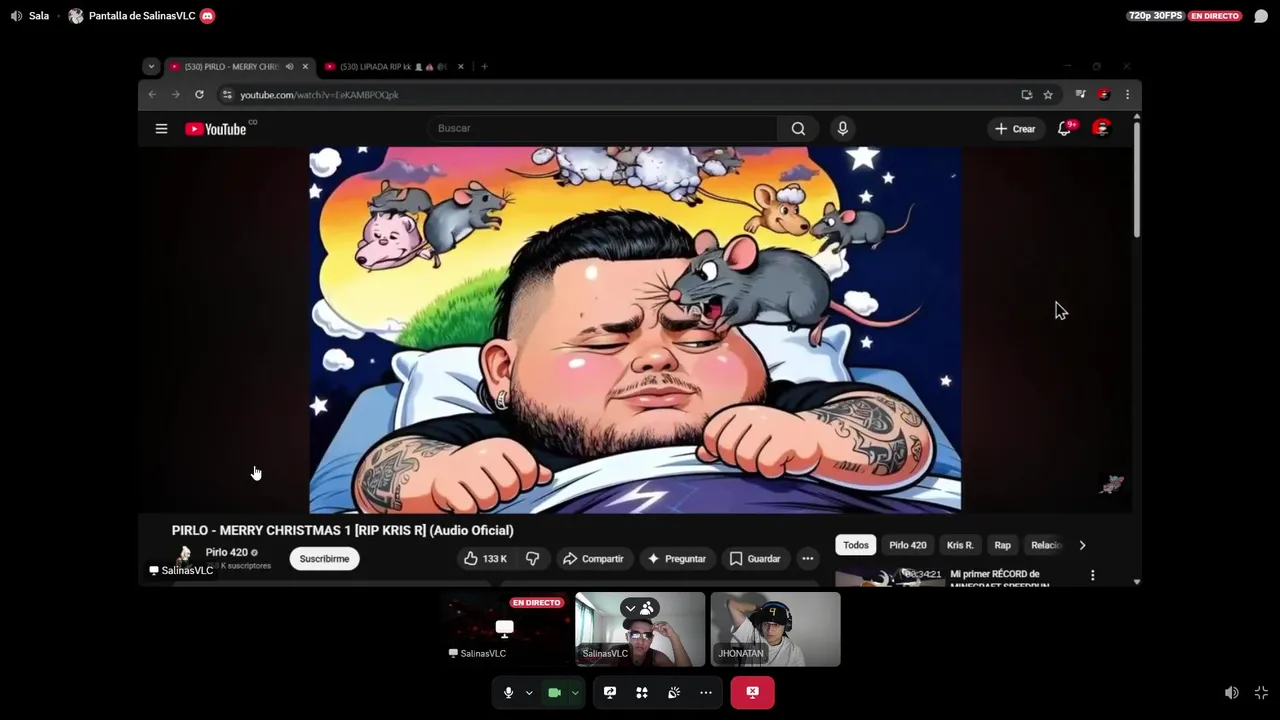The width and height of the screenshot is (1280, 720).
Task: Click the Buscar search field
Action: tap(602, 128)
